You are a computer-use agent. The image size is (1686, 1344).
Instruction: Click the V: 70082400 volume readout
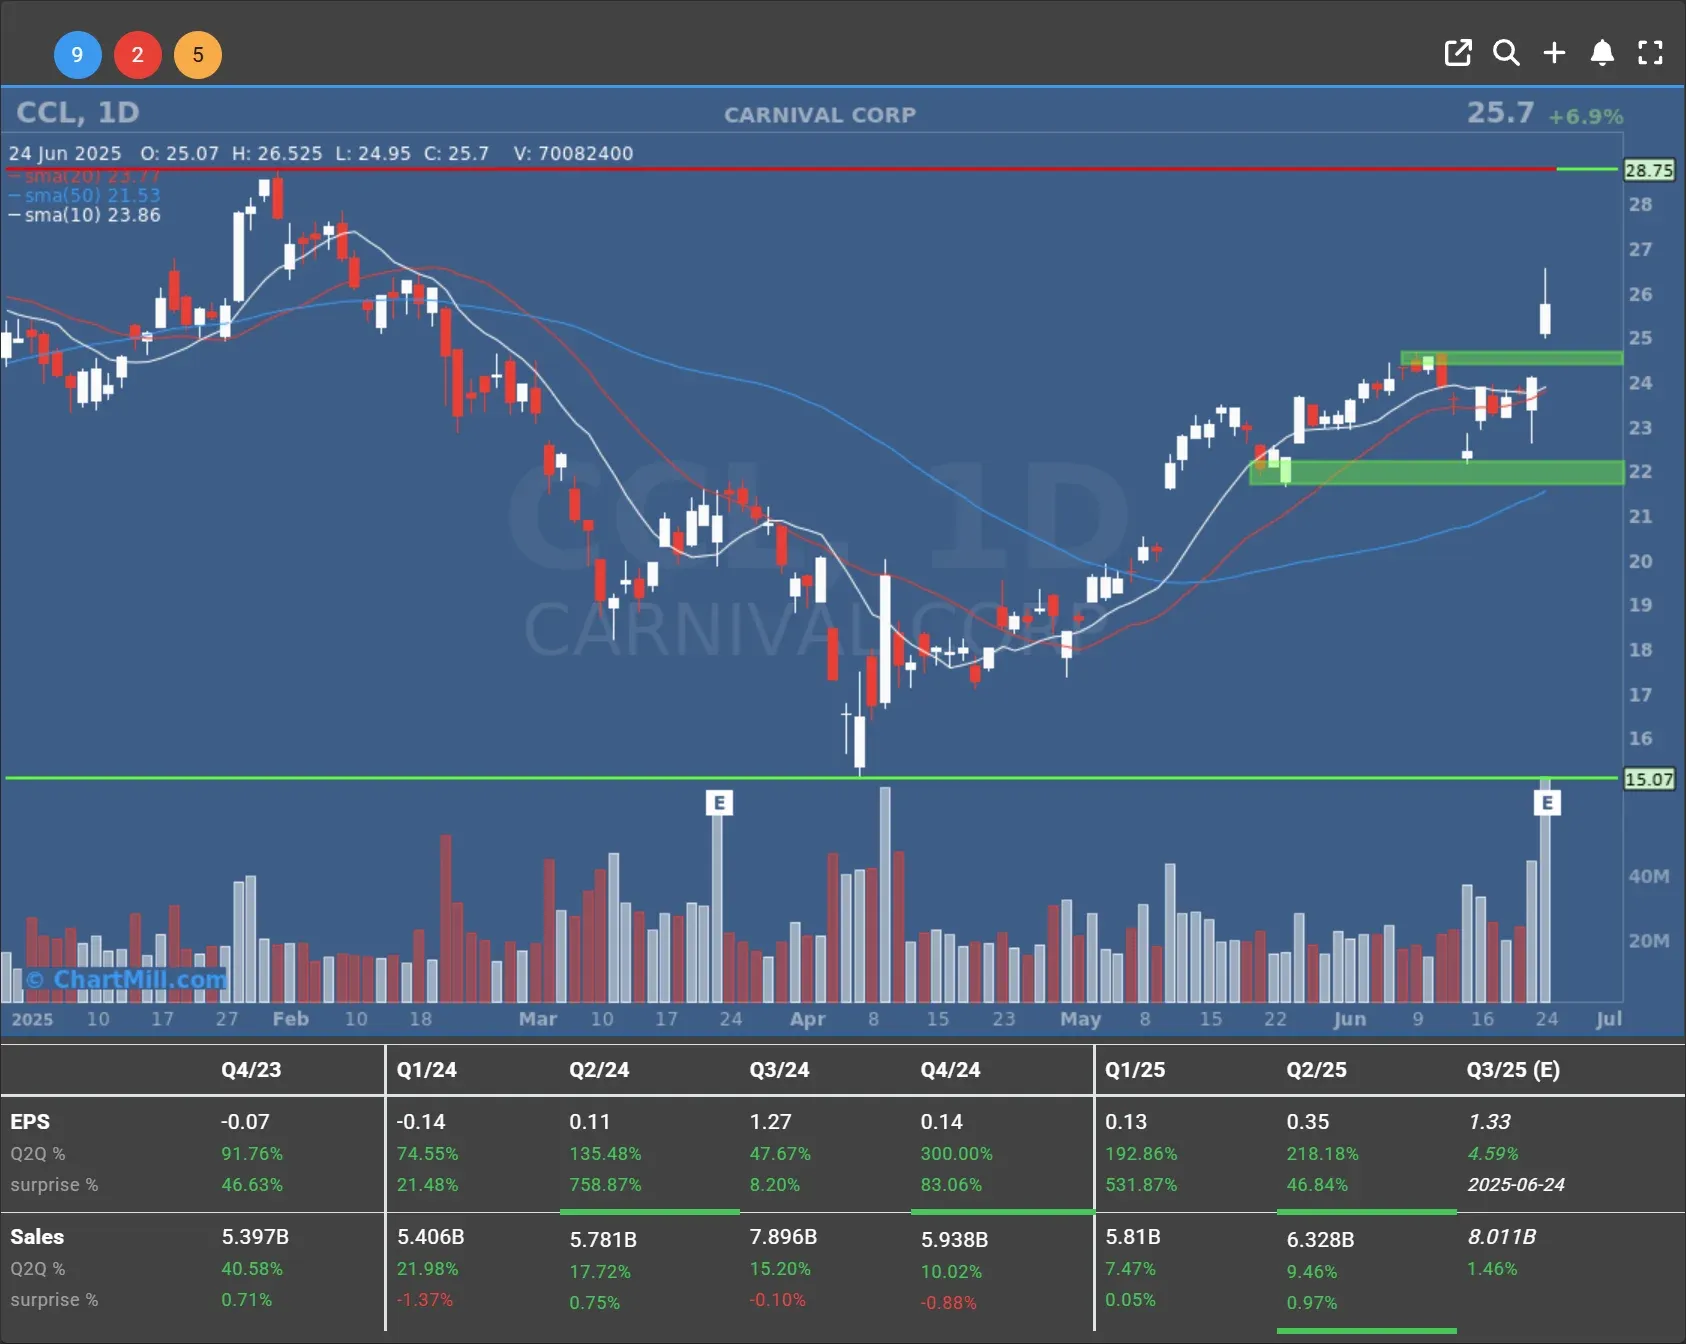[573, 153]
